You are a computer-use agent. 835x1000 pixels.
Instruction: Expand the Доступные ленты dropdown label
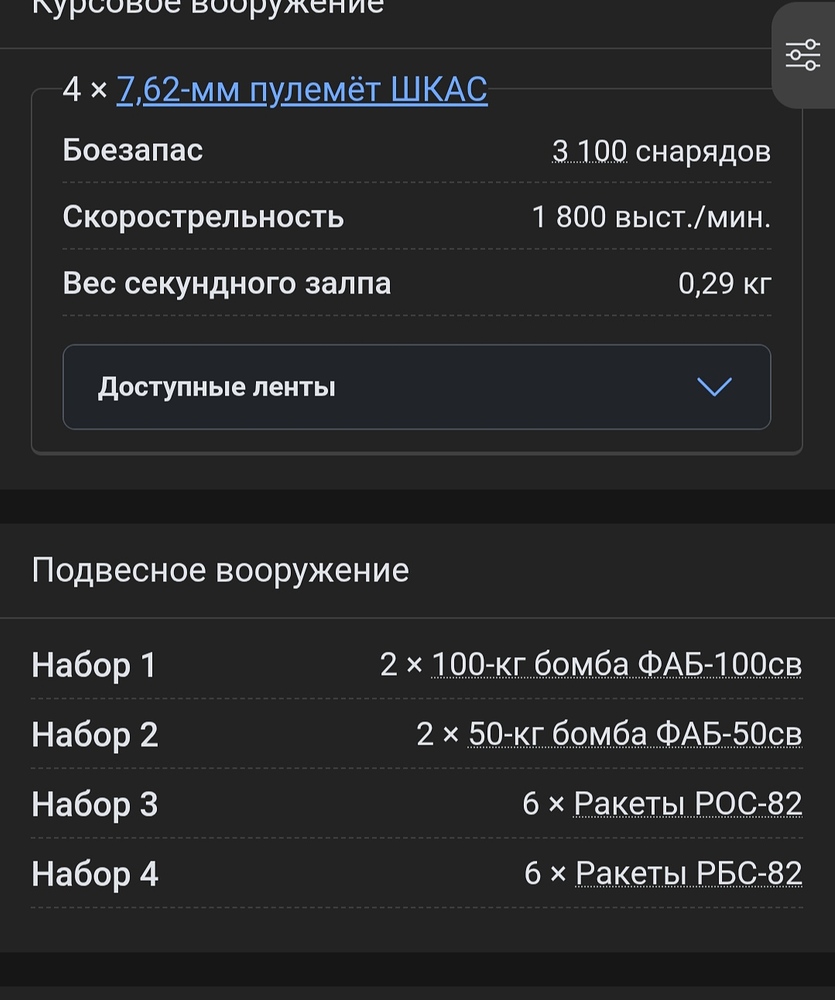(x=217, y=387)
